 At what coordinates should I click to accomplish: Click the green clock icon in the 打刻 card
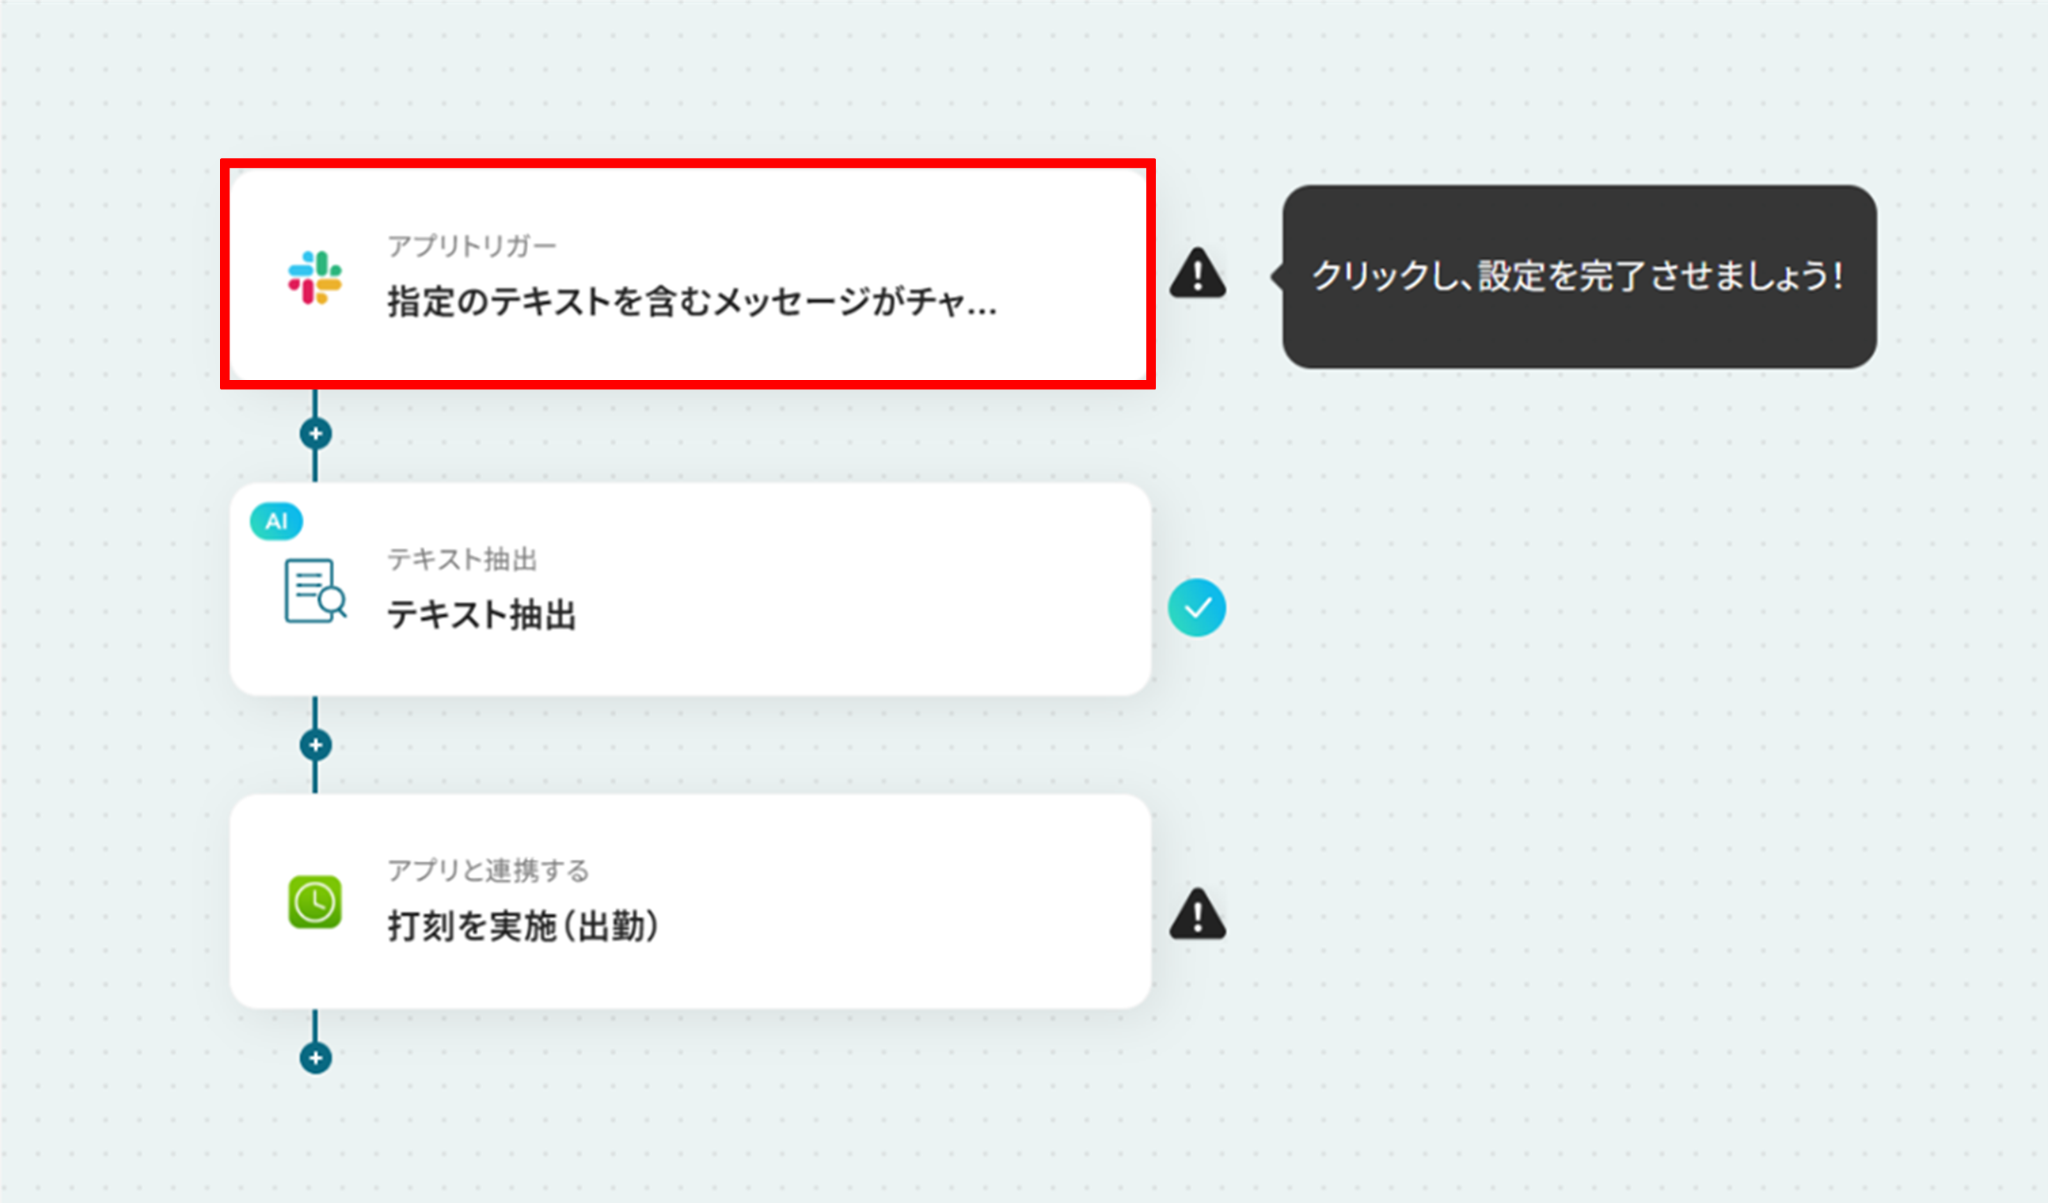[315, 902]
